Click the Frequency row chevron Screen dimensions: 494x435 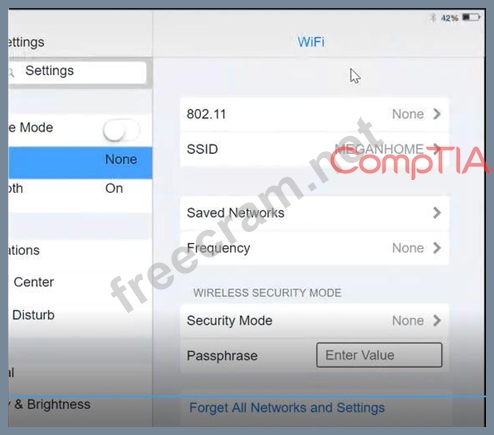(x=437, y=248)
